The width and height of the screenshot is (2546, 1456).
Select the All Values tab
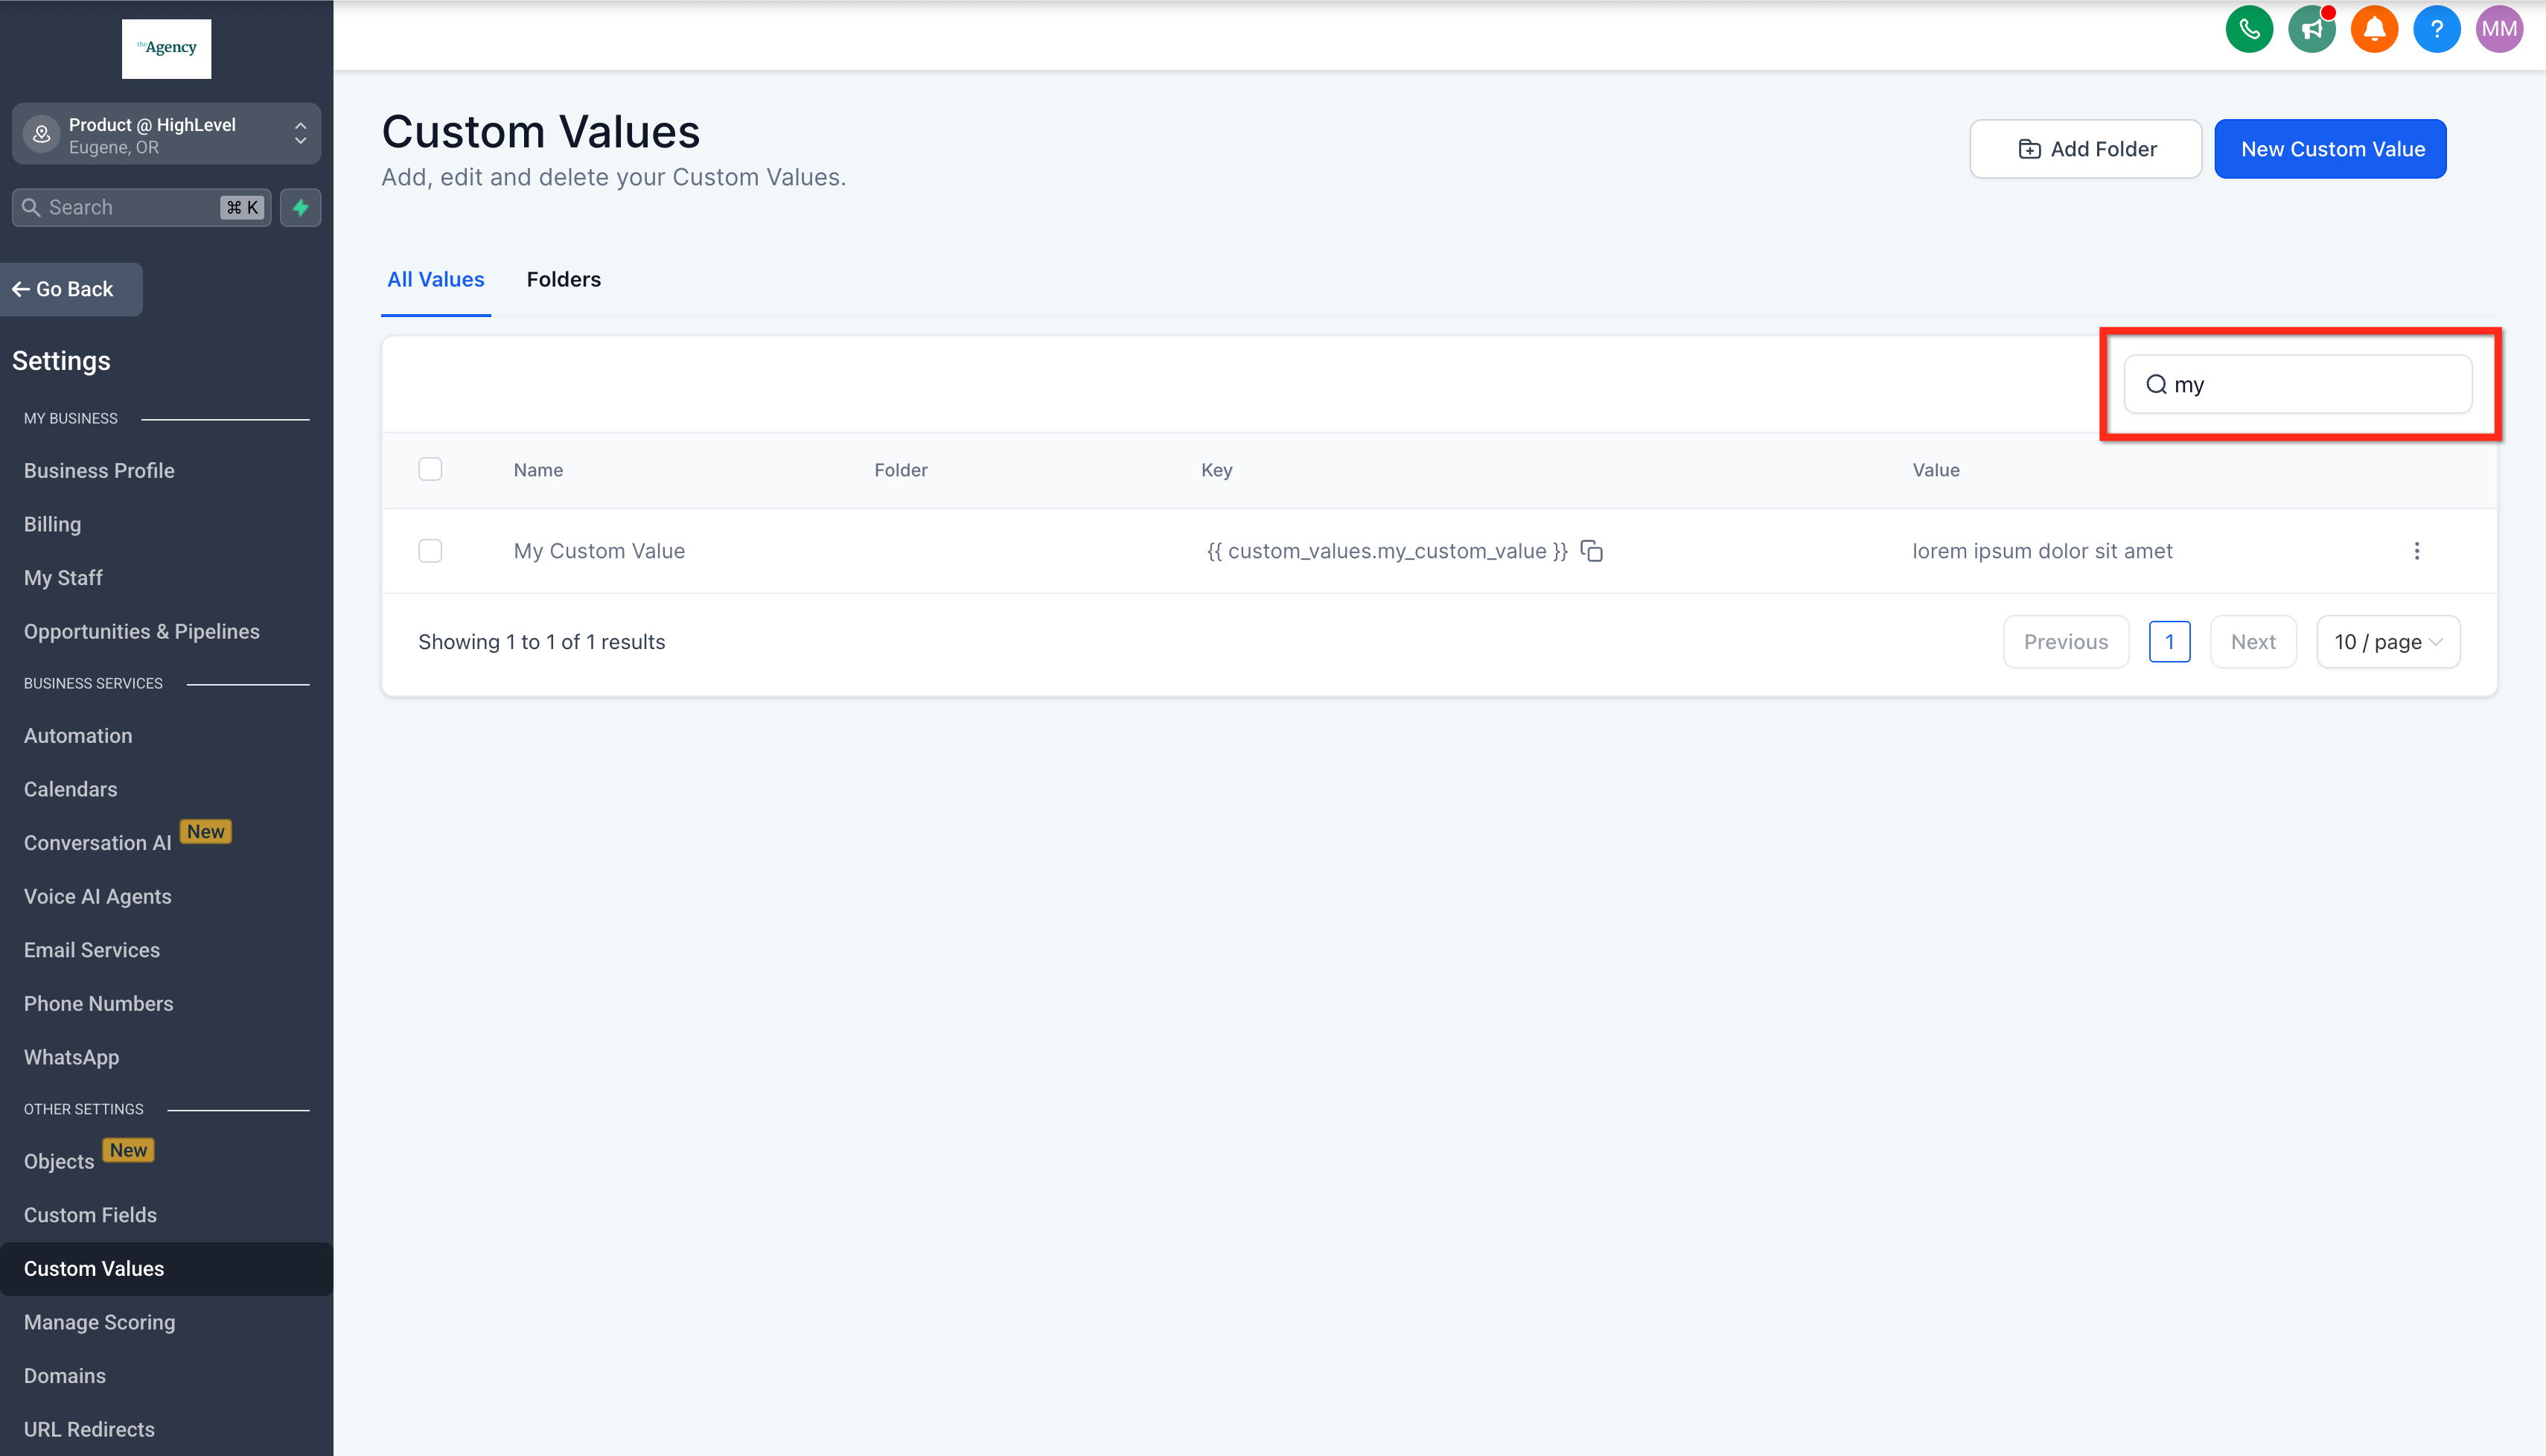pos(435,280)
